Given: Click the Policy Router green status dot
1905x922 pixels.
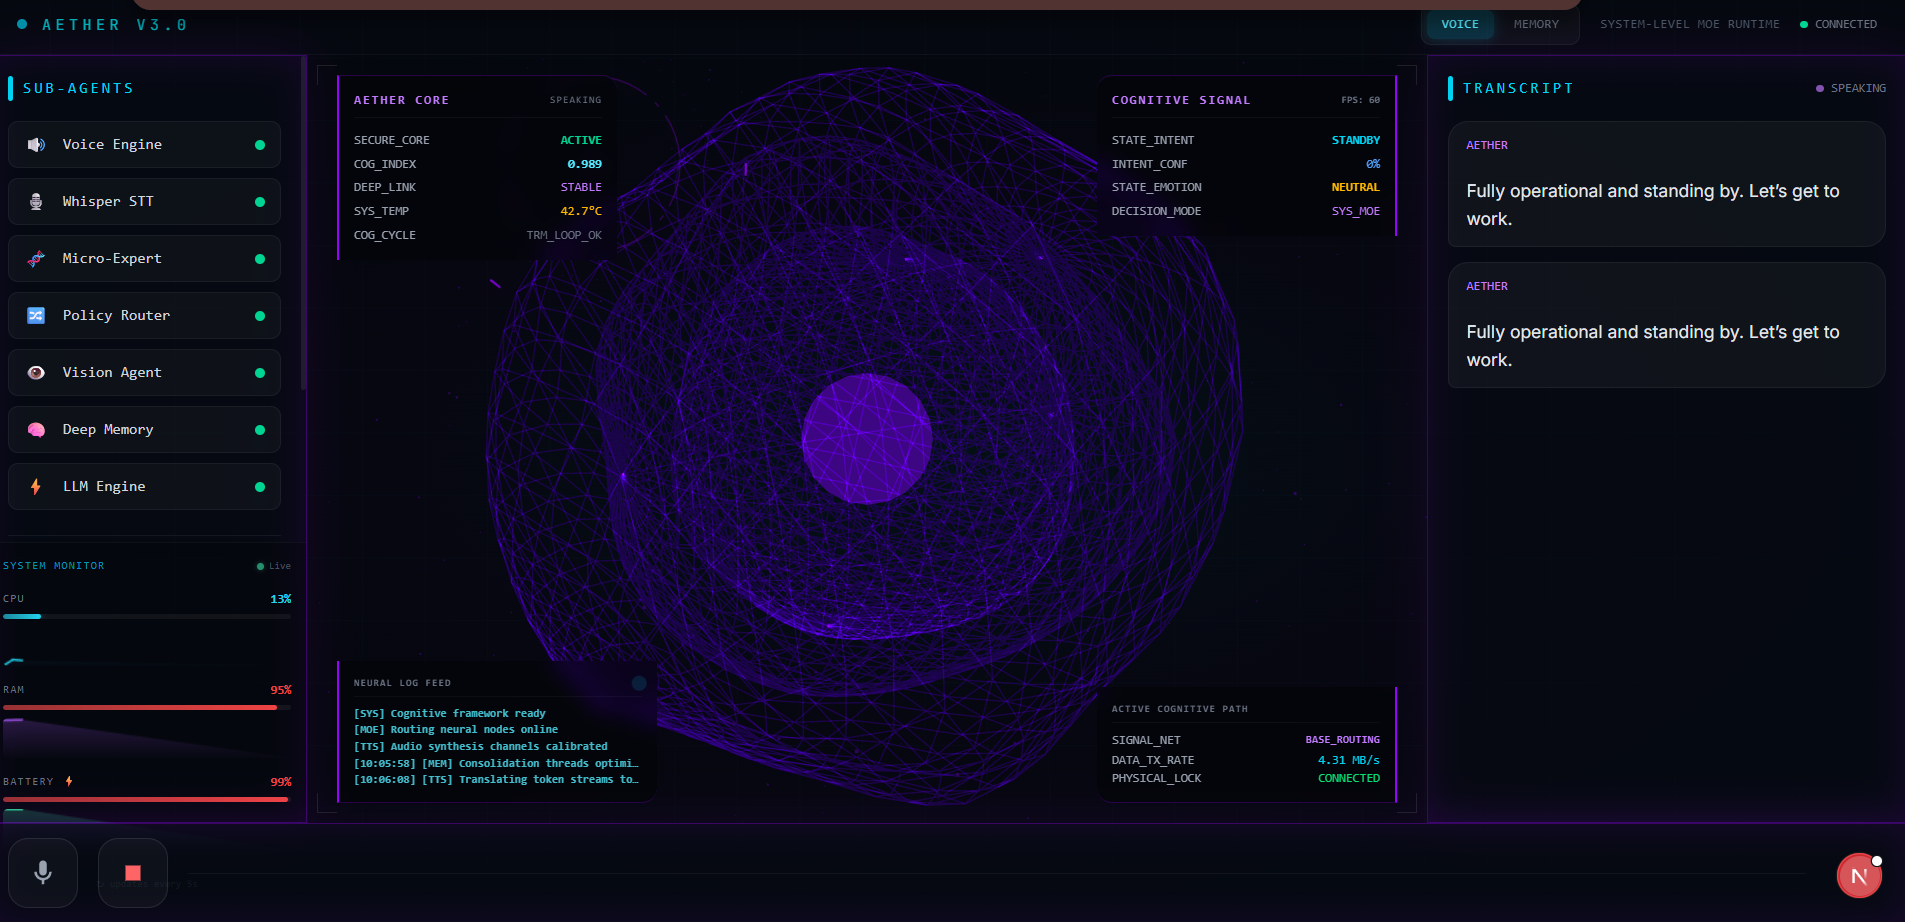Looking at the screenshot, I should pyautogui.click(x=260, y=316).
